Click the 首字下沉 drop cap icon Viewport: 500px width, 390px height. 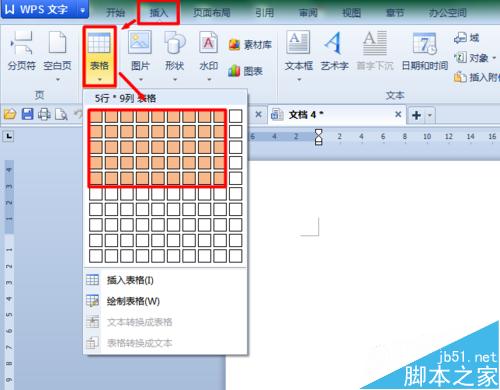375,43
